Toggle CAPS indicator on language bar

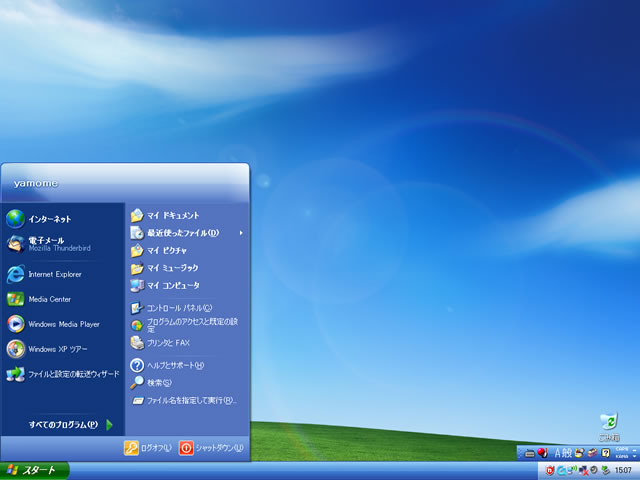pos(622,449)
